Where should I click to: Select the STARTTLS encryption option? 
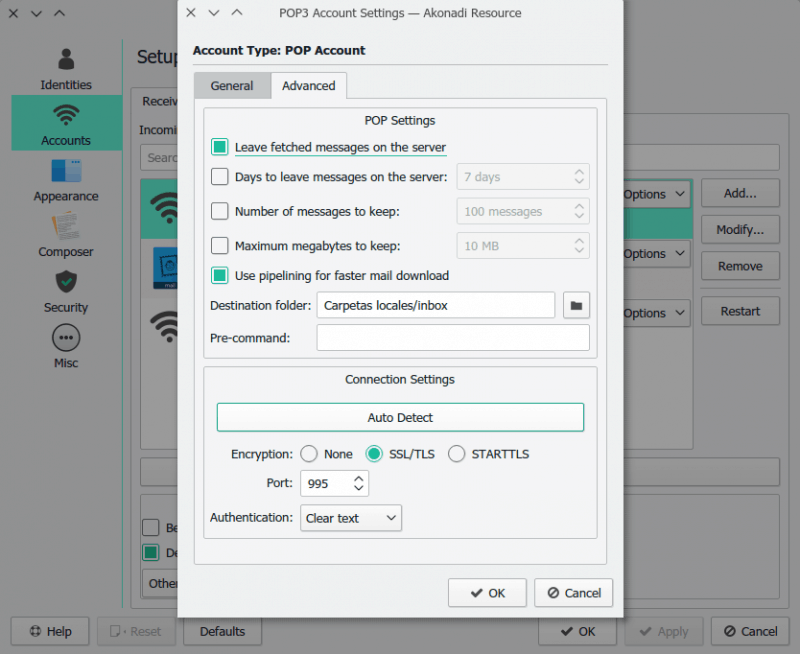click(457, 453)
